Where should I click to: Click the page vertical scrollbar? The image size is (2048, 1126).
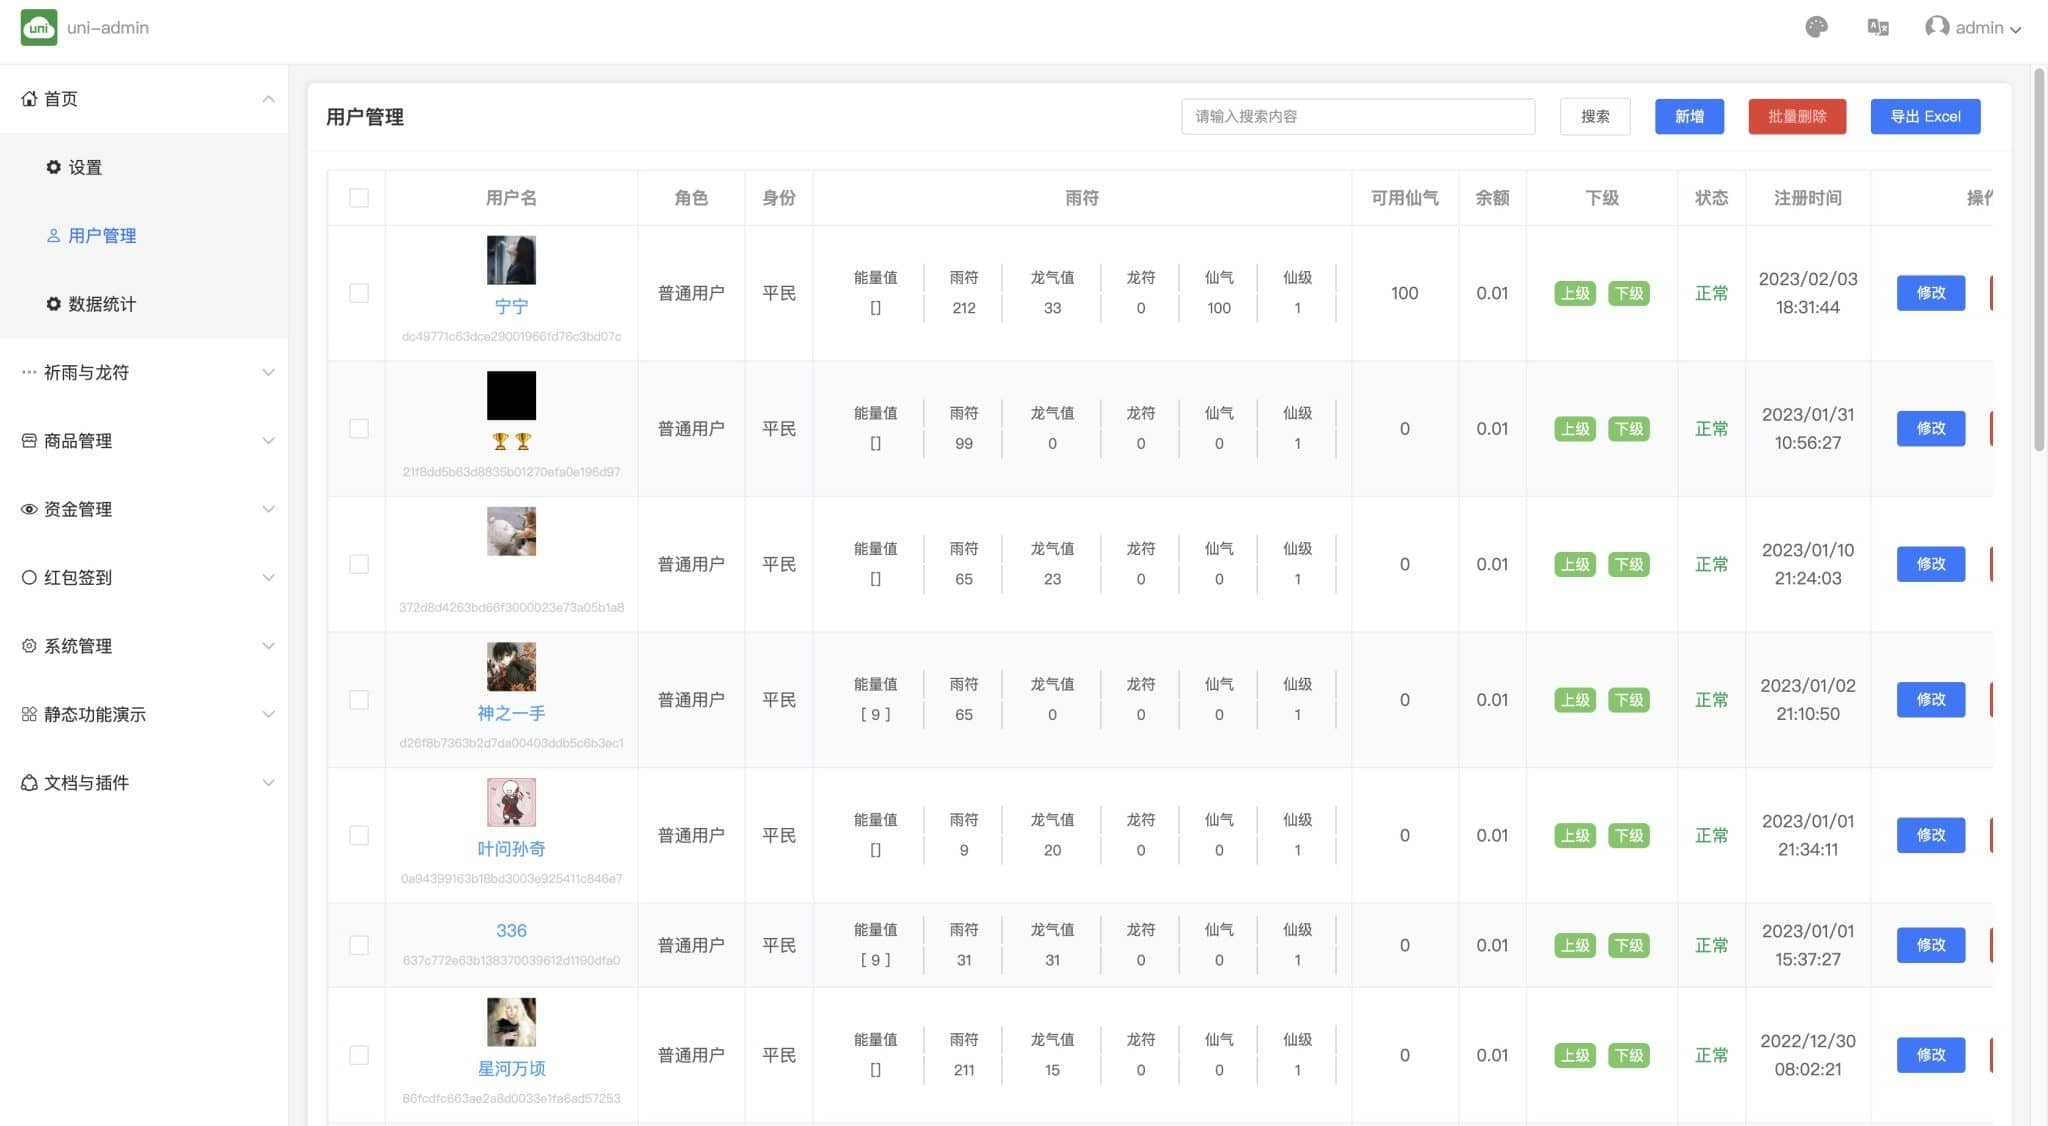pyautogui.click(x=2039, y=260)
